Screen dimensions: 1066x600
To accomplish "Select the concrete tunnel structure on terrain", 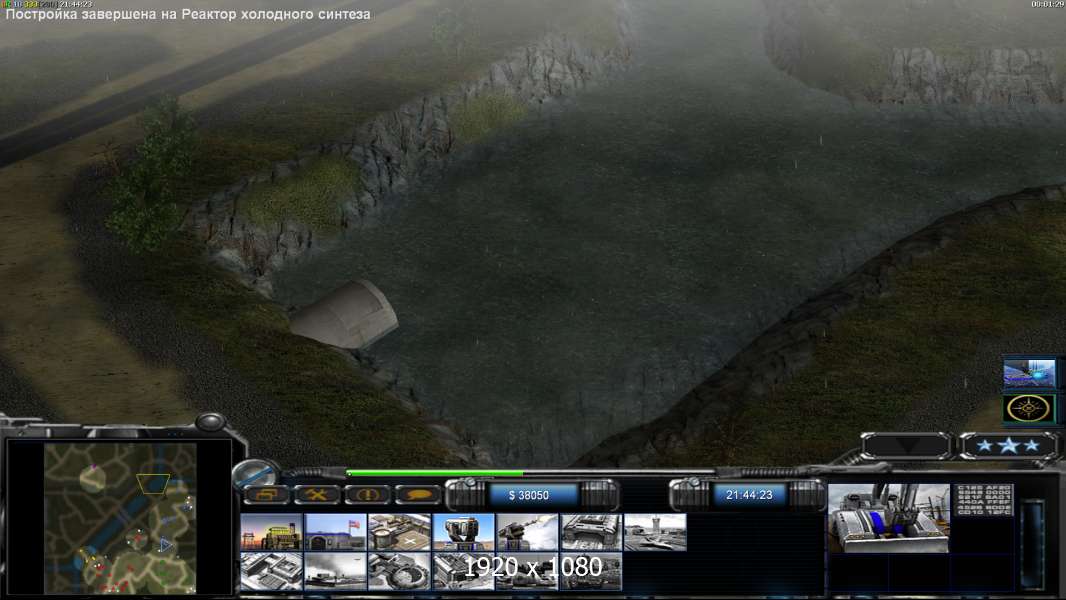I will tap(345, 315).
